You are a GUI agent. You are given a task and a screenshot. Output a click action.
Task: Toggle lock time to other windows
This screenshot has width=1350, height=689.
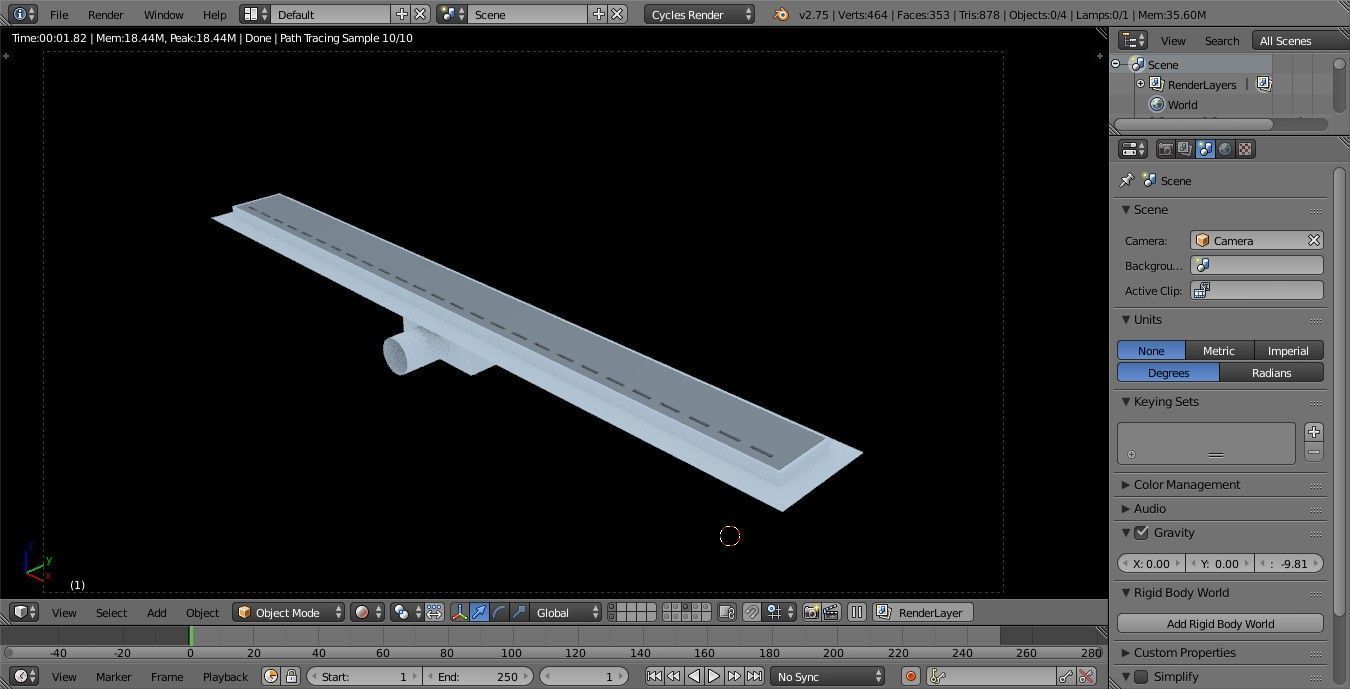[x=291, y=676]
